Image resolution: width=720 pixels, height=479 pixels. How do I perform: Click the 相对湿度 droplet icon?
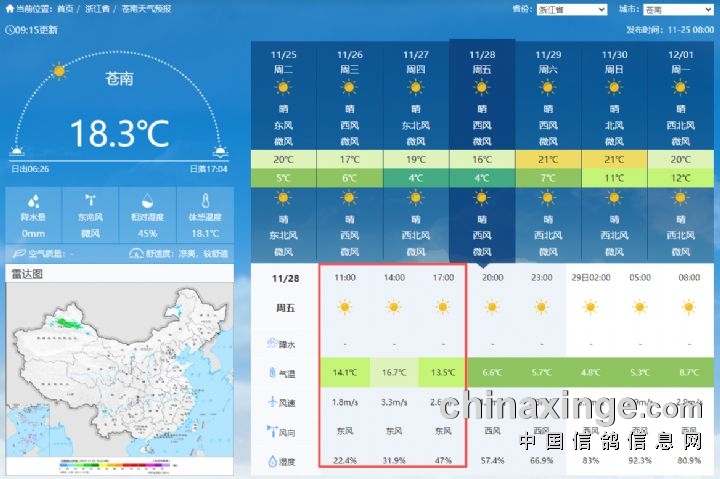click(147, 200)
